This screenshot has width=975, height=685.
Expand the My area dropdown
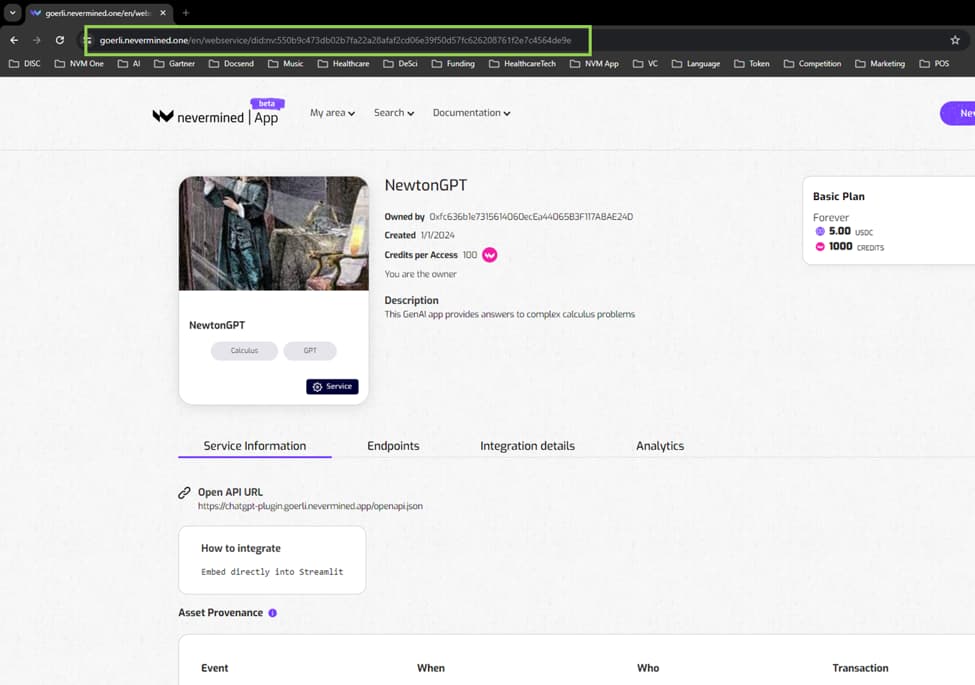coord(332,113)
